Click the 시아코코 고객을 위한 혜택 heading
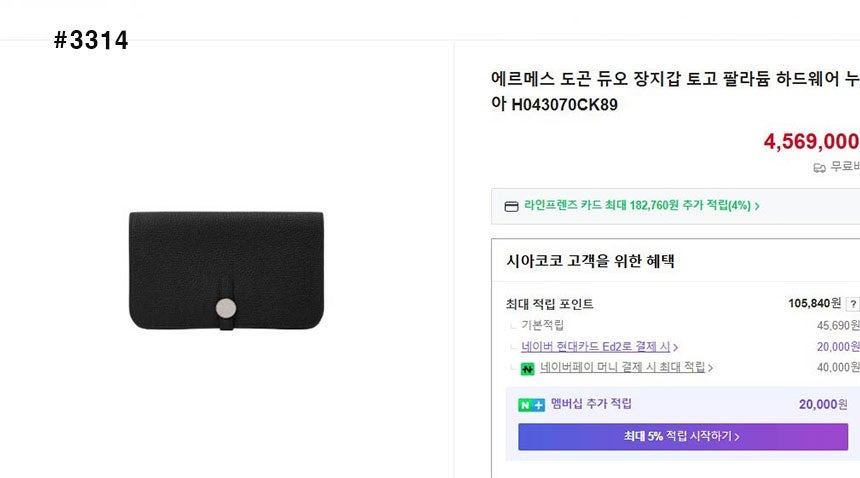 point(590,262)
